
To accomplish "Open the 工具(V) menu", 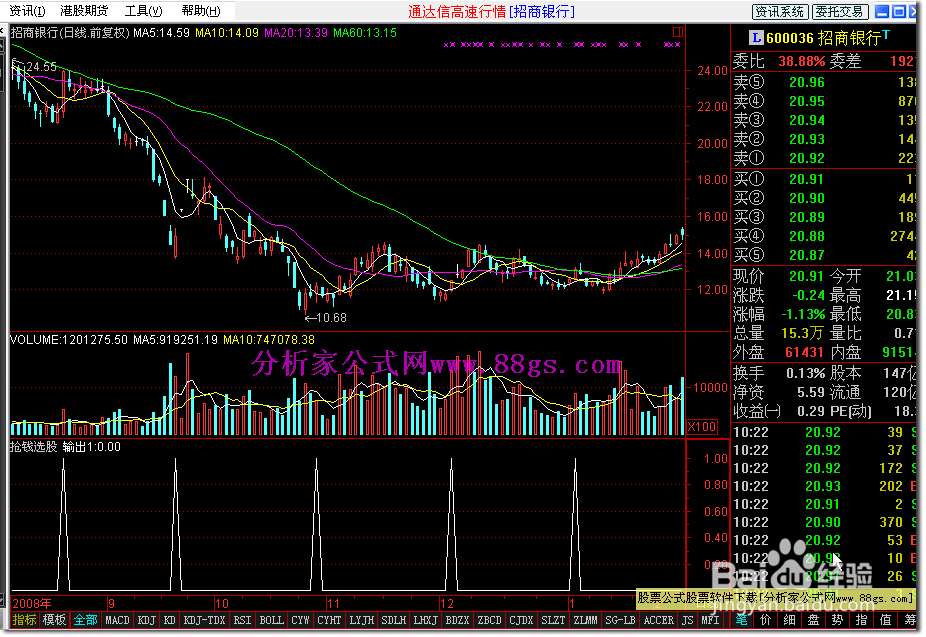I will (144, 11).
